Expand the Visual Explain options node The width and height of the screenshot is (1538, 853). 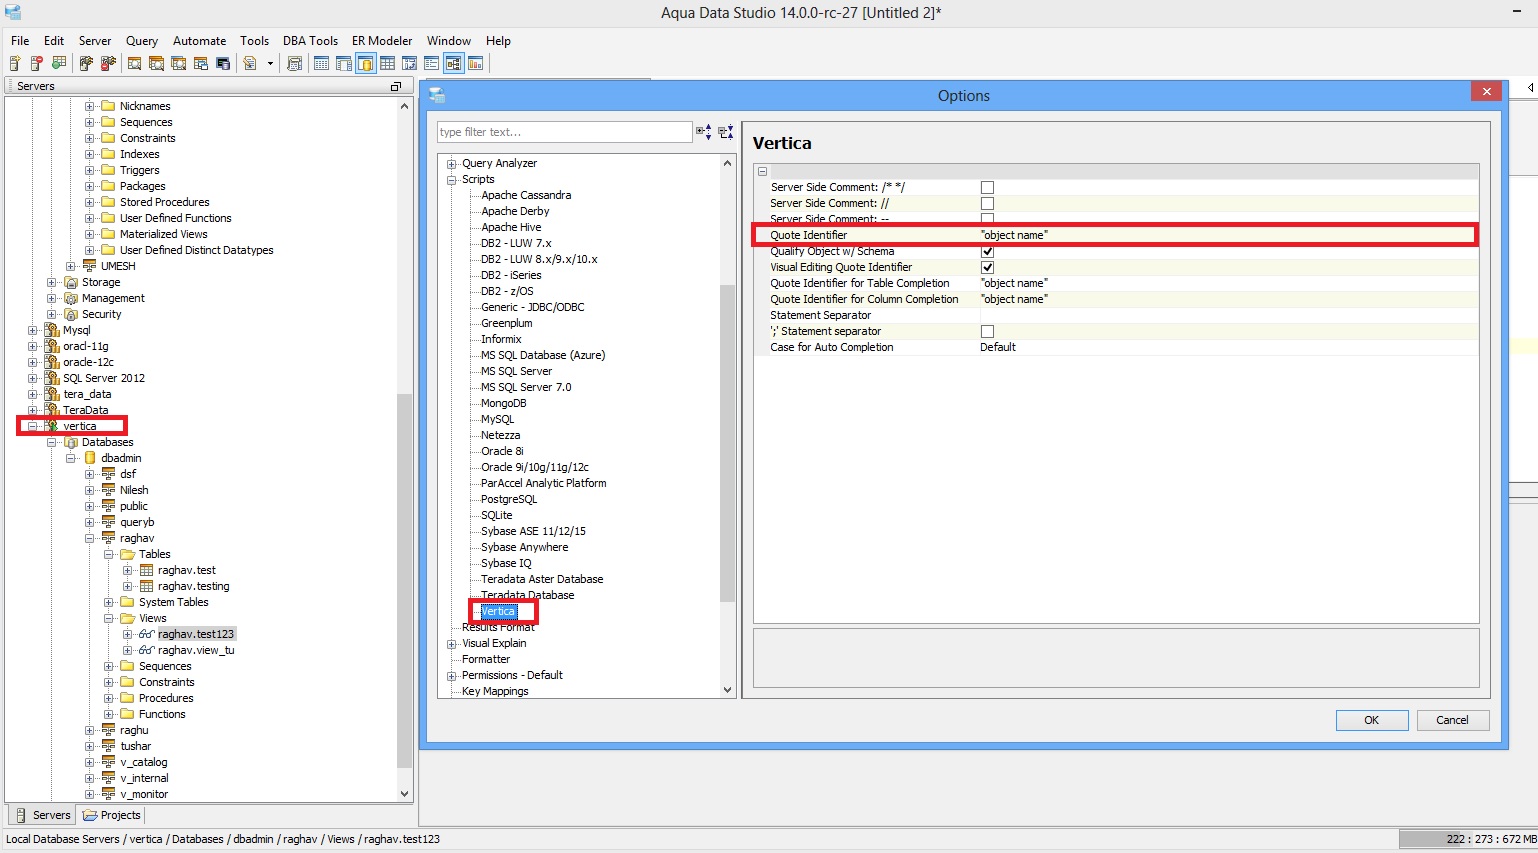pos(452,644)
